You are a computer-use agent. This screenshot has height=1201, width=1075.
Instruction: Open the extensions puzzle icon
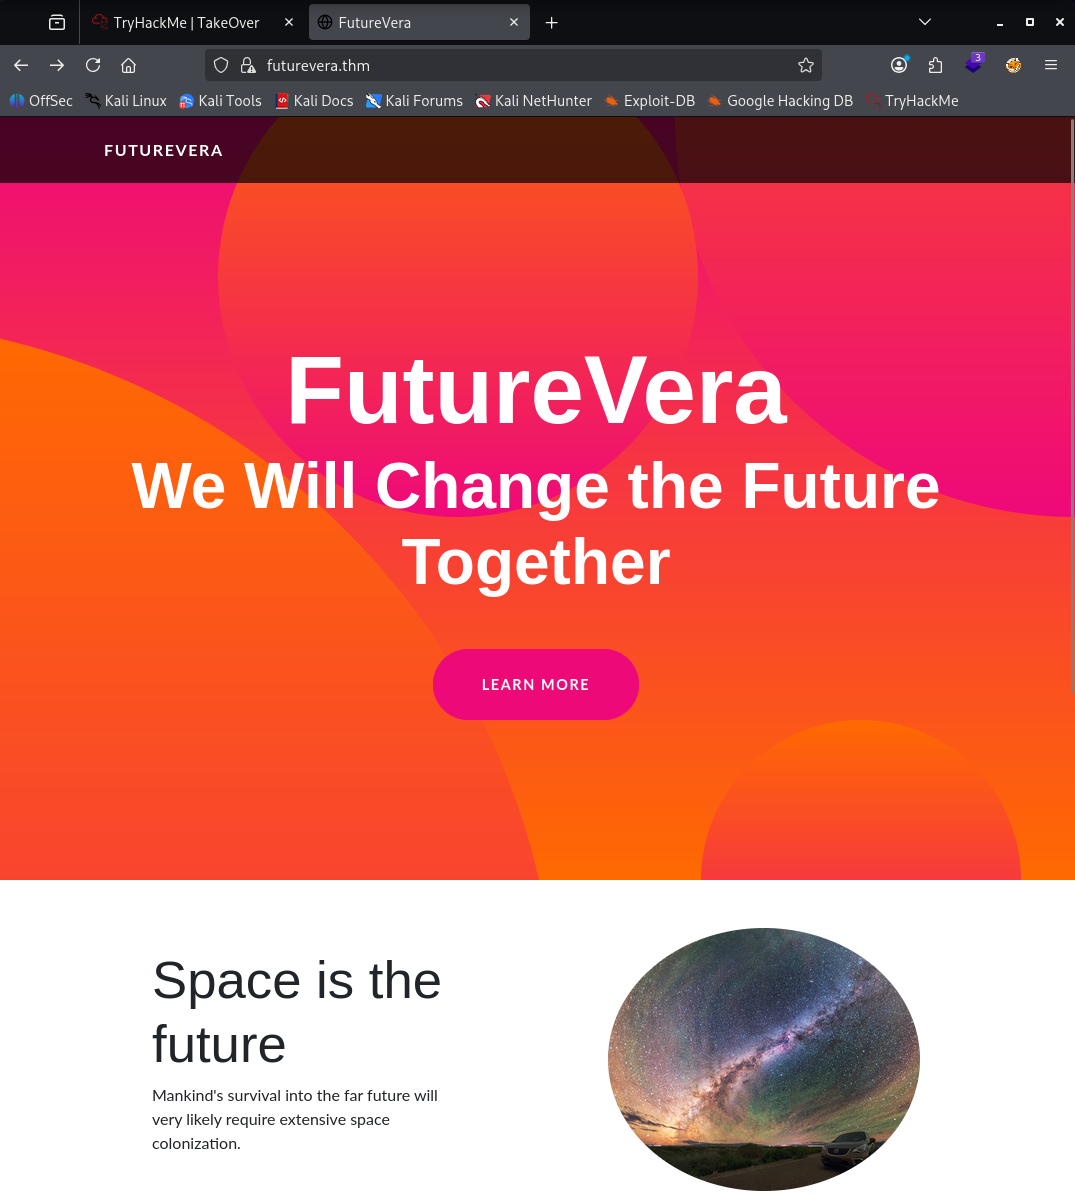point(935,65)
